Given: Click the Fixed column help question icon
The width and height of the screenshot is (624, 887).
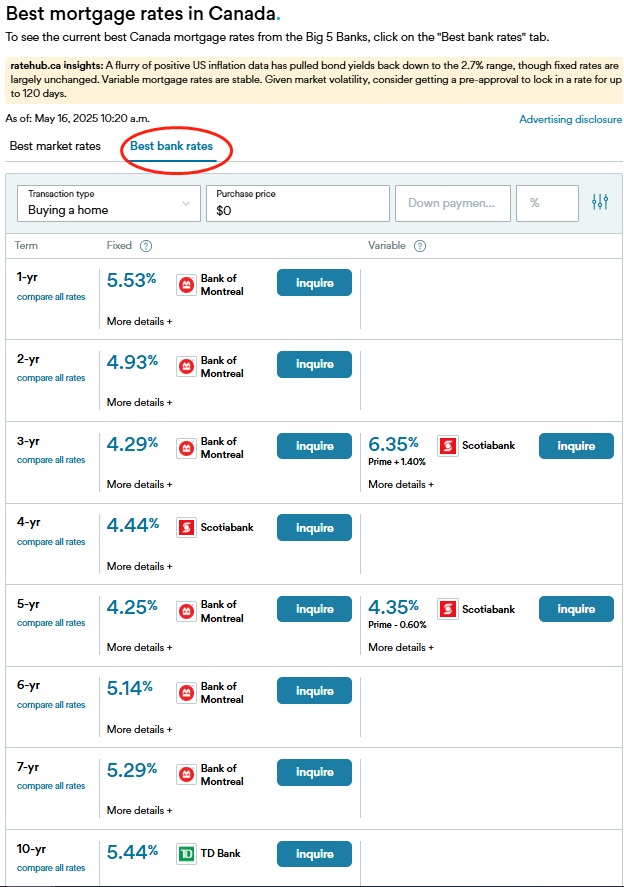Looking at the screenshot, I should [x=146, y=246].
